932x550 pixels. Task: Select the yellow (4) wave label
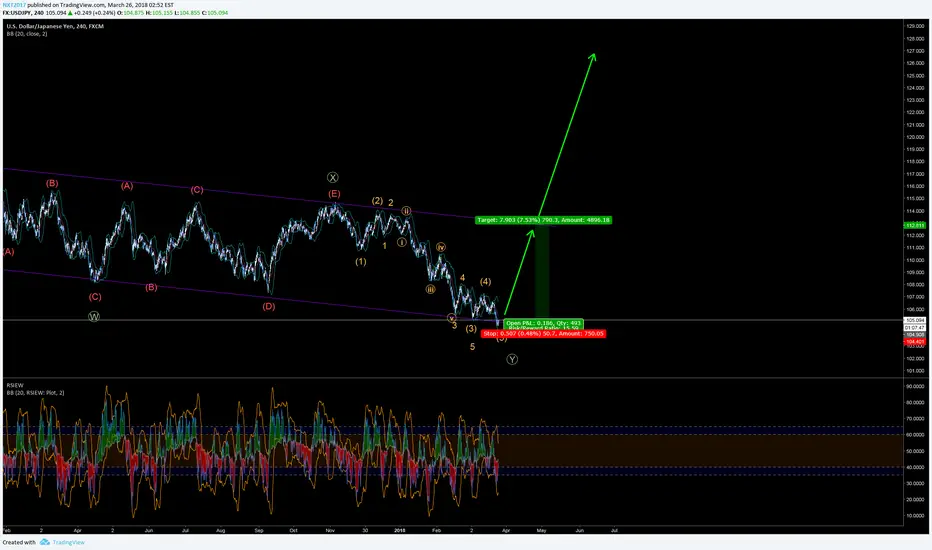click(486, 282)
